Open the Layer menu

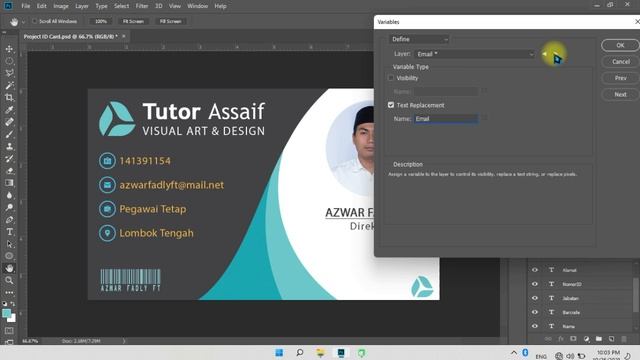tap(82, 6)
